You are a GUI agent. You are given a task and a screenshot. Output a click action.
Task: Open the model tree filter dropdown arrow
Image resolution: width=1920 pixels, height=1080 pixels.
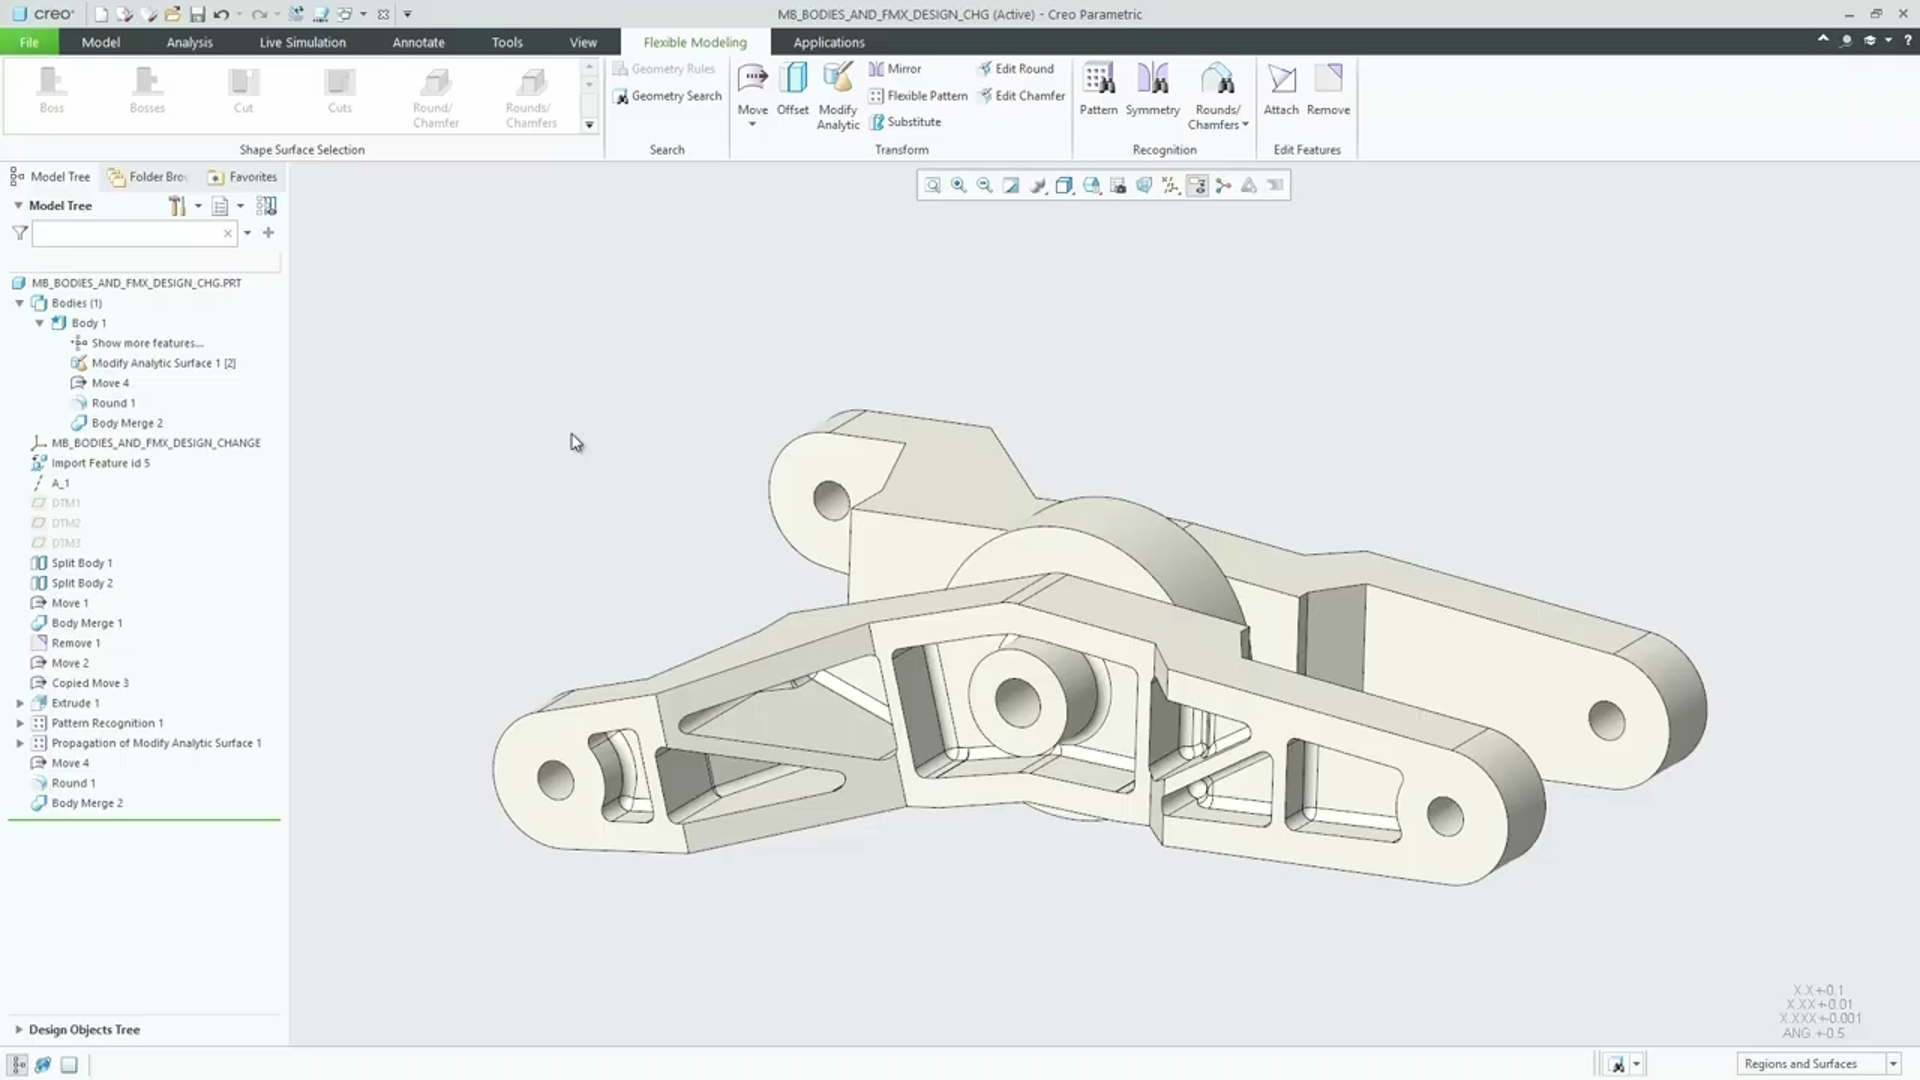pos(247,233)
